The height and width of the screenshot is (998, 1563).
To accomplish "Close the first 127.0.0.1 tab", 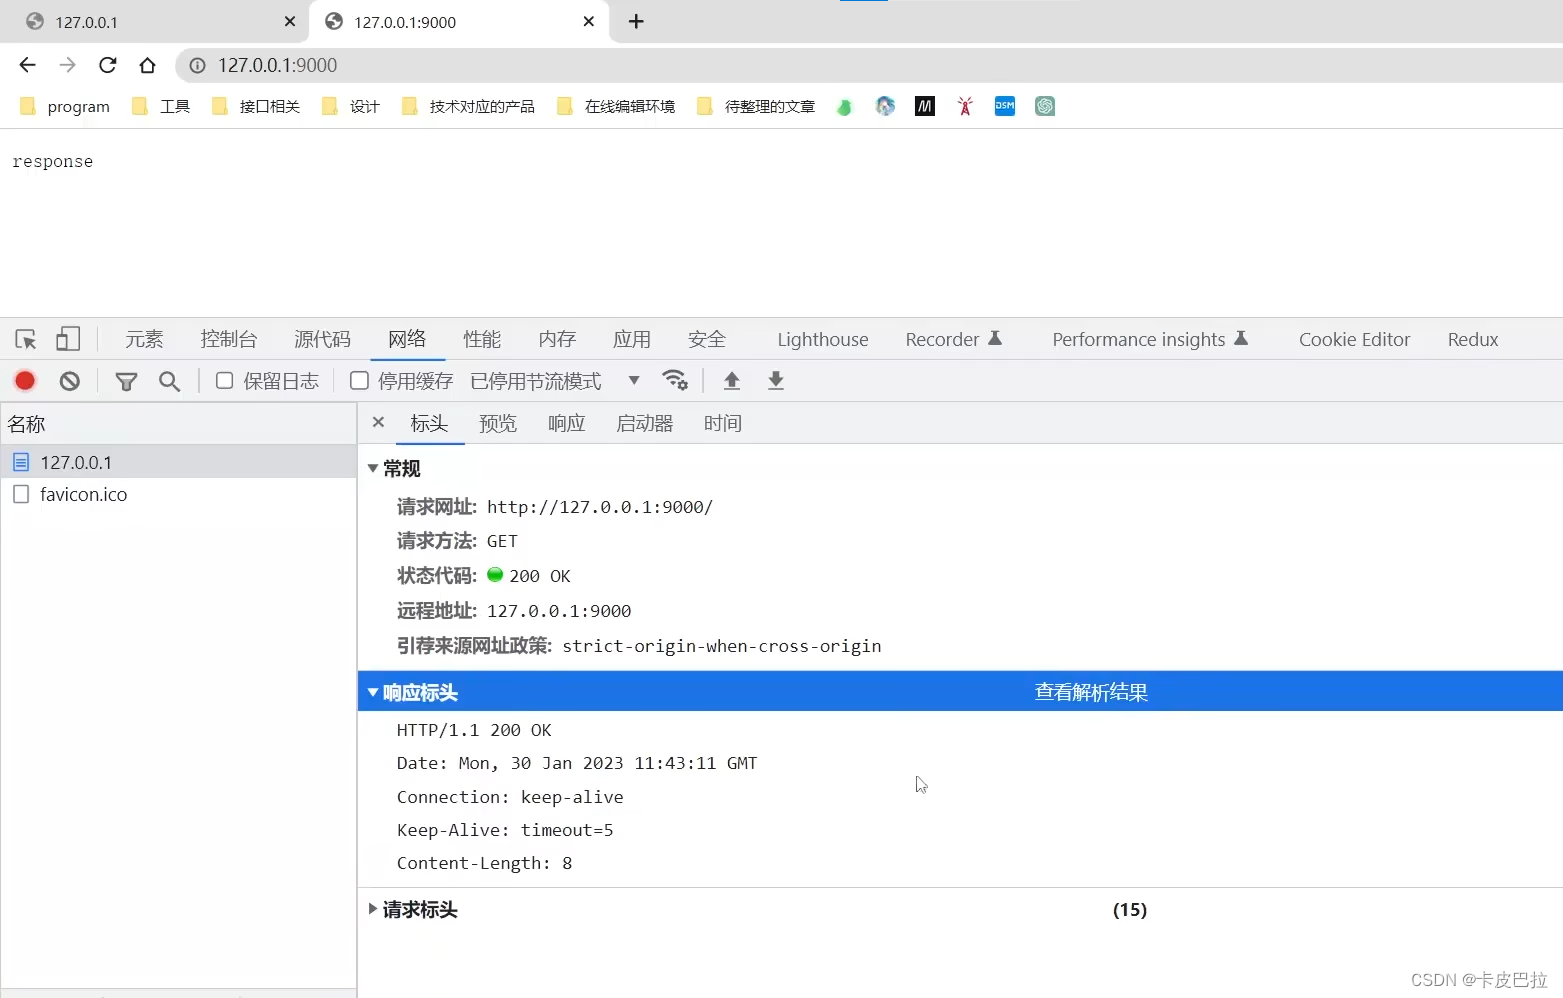I will 290,21.
